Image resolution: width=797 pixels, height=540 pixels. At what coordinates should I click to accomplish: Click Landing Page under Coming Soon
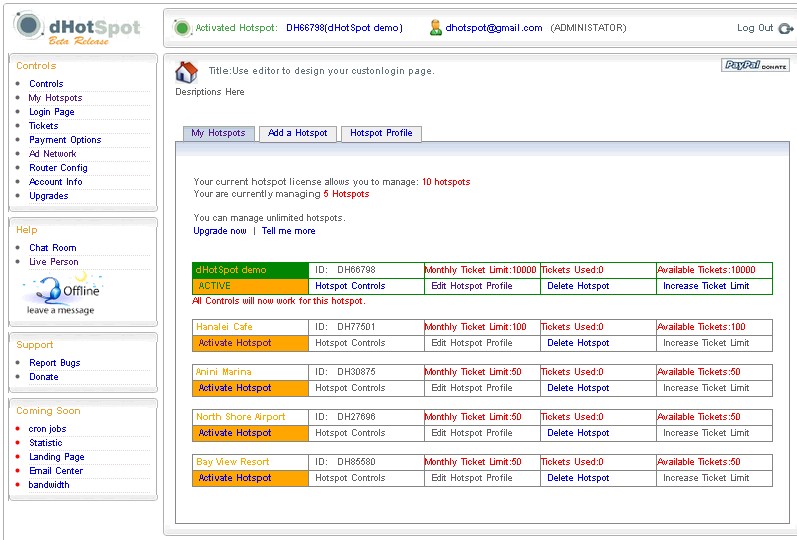[57, 457]
